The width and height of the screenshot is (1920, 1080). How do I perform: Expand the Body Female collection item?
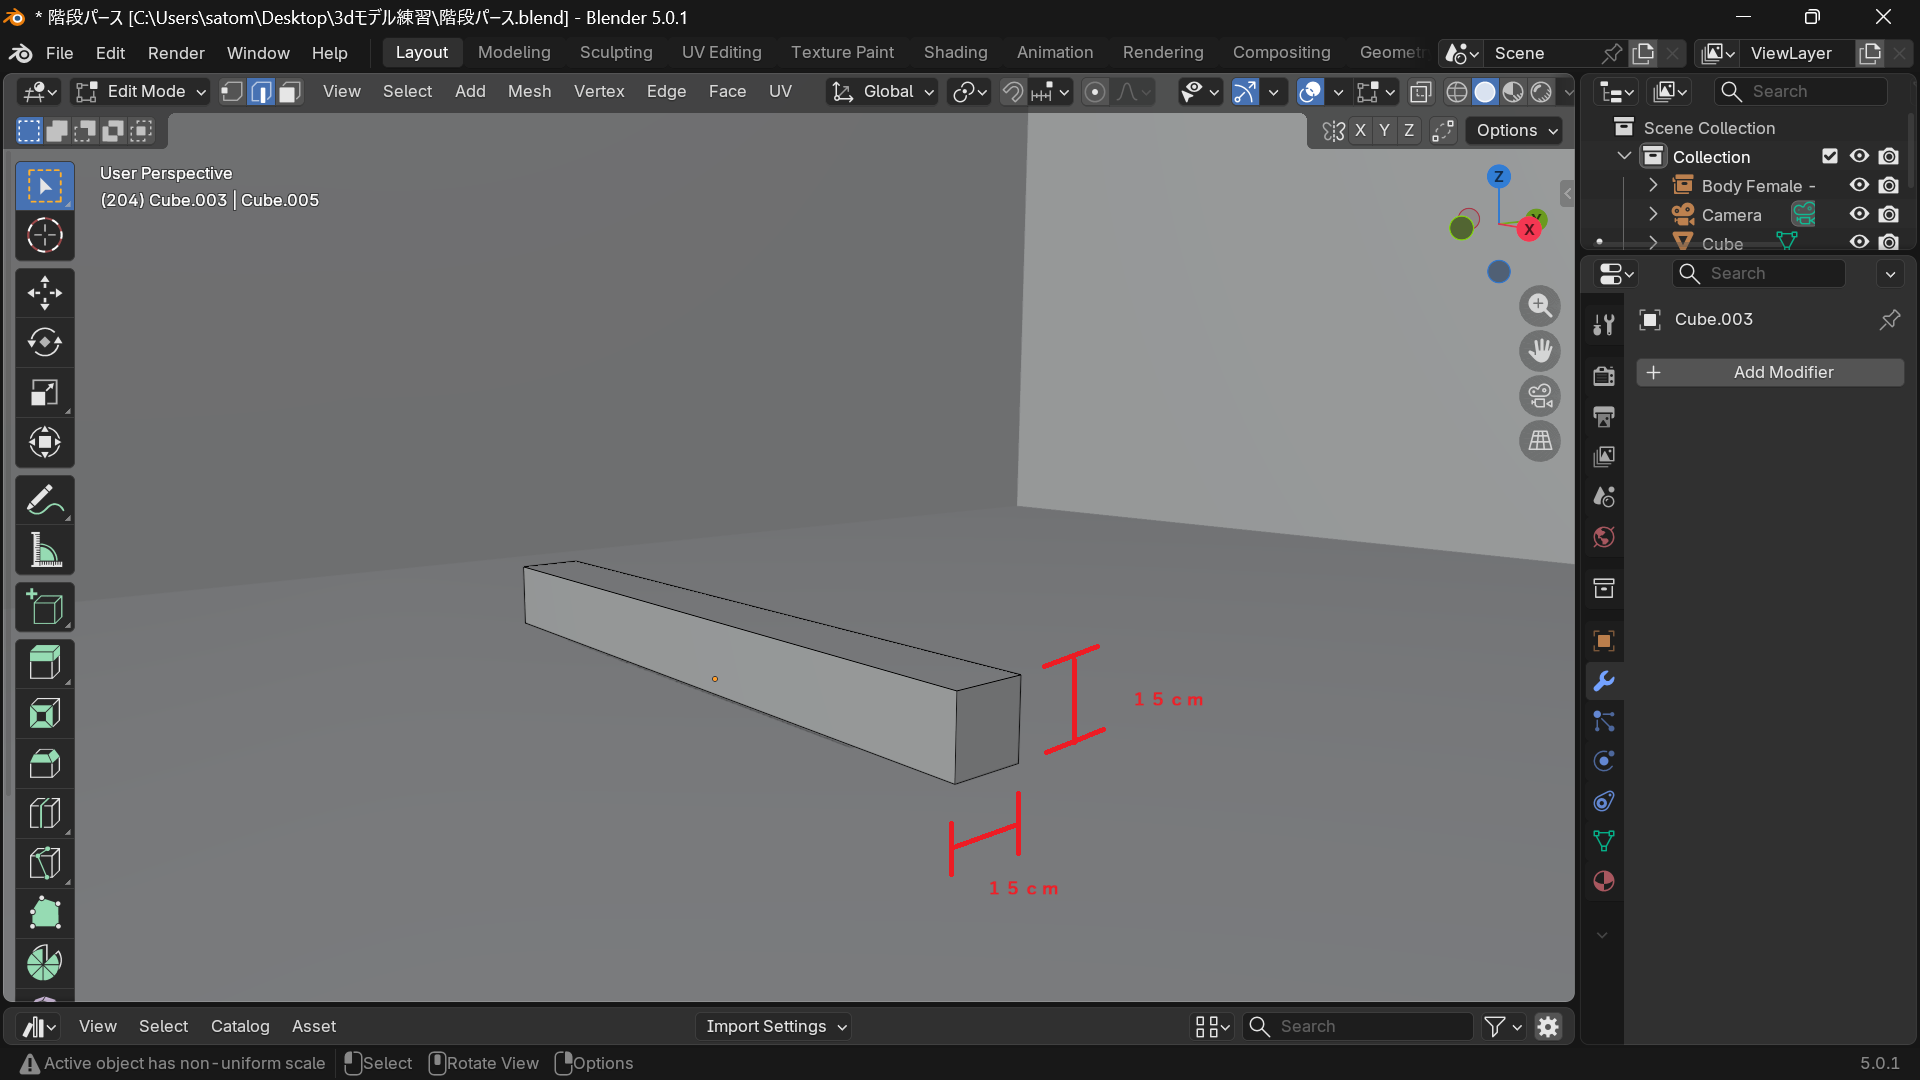[x=1653, y=186]
